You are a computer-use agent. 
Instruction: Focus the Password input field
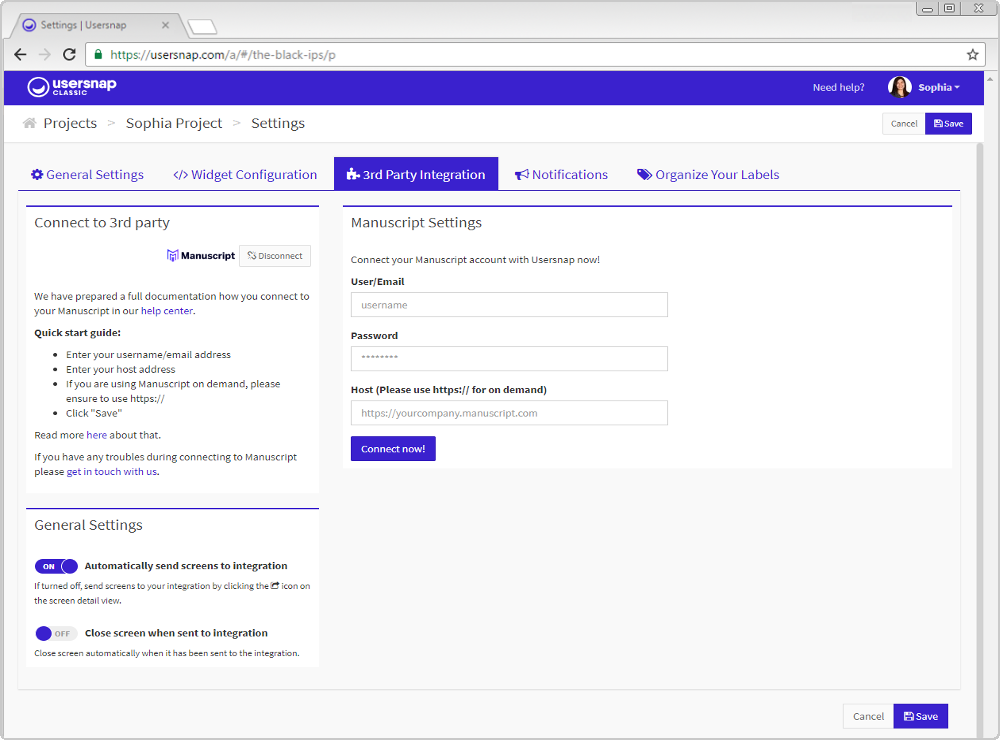coord(509,359)
